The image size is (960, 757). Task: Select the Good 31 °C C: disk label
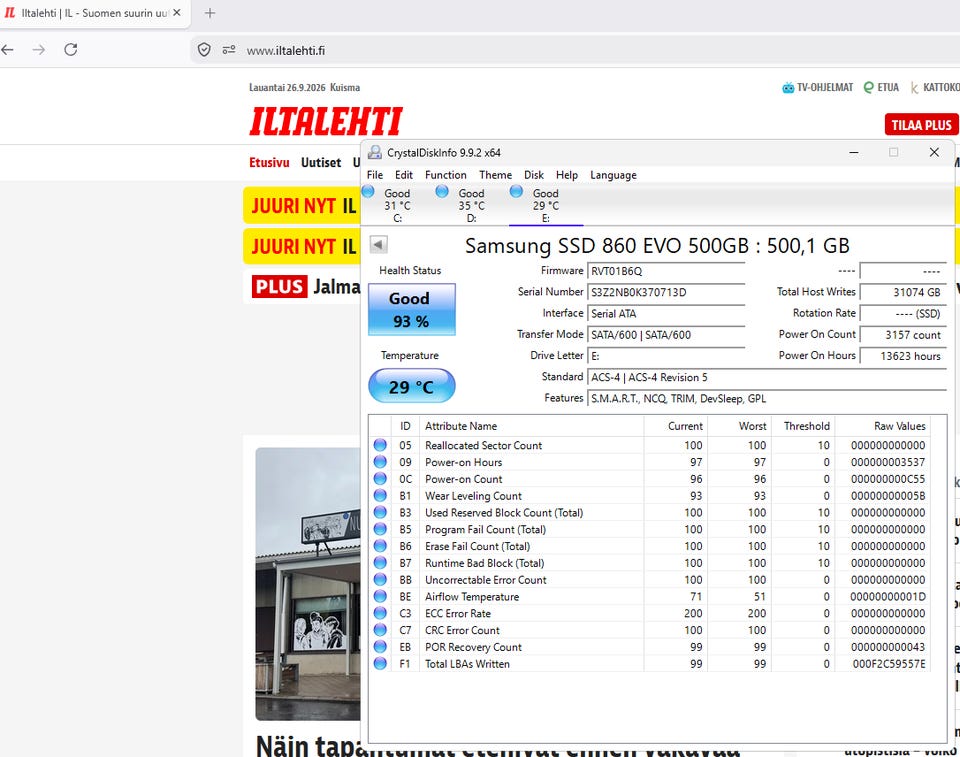pos(397,205)
